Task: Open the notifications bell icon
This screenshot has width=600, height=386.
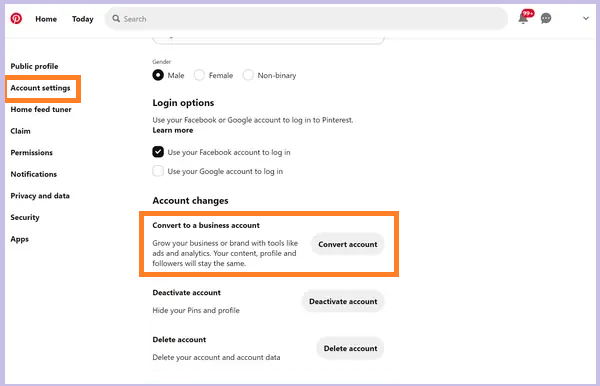Action: click(x=523, y=18)
